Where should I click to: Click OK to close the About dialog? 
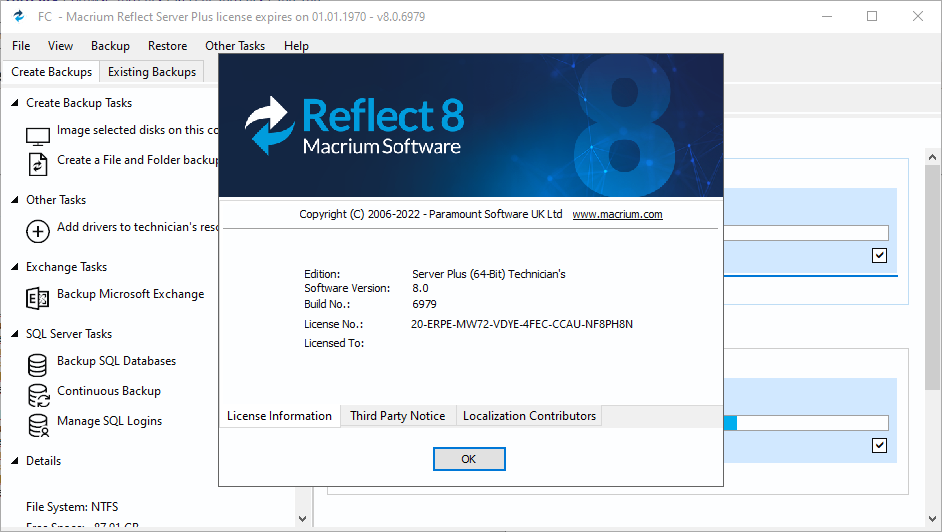click(x=469, y=459)
